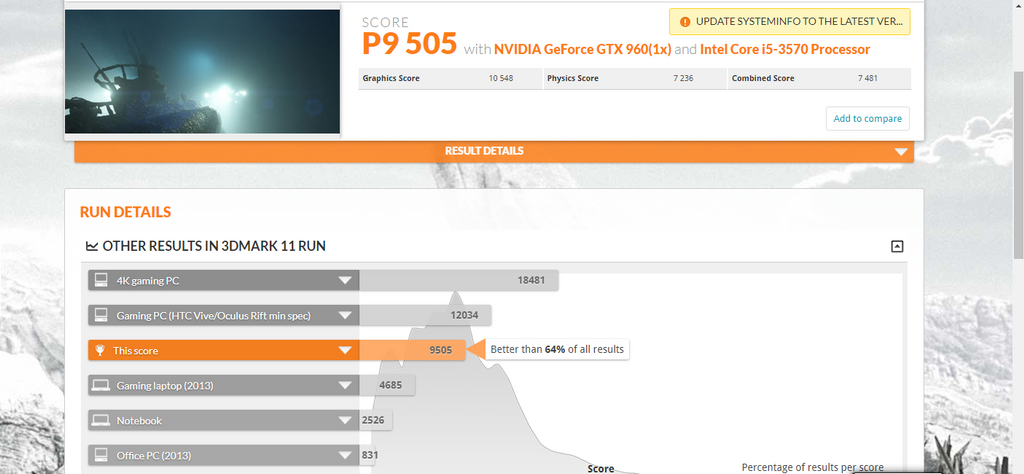Click the Run Details heading

tap(125, 212)
